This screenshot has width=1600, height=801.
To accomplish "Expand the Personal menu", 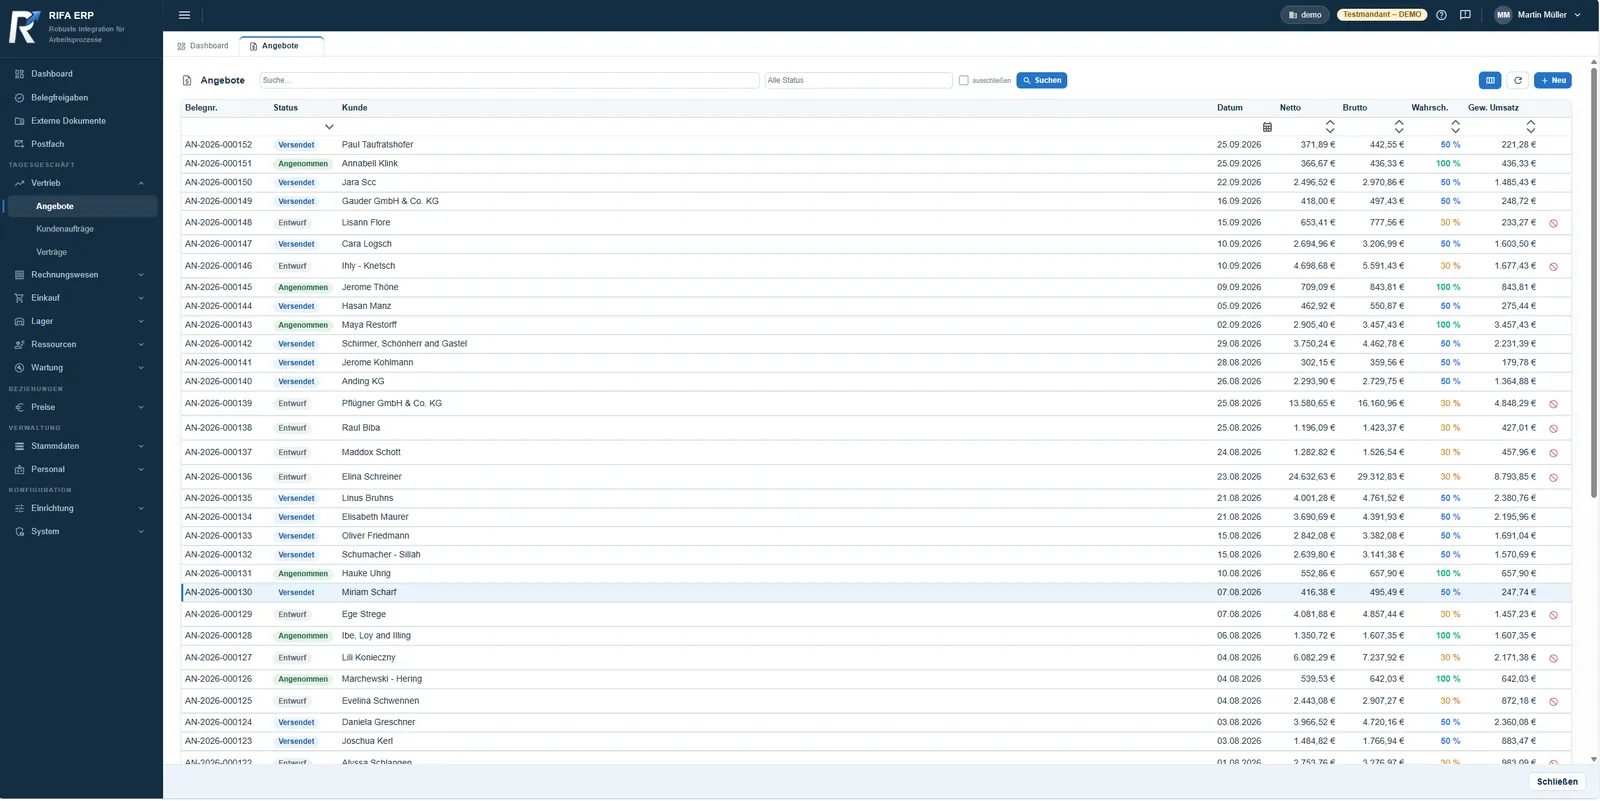I will 80,469.
